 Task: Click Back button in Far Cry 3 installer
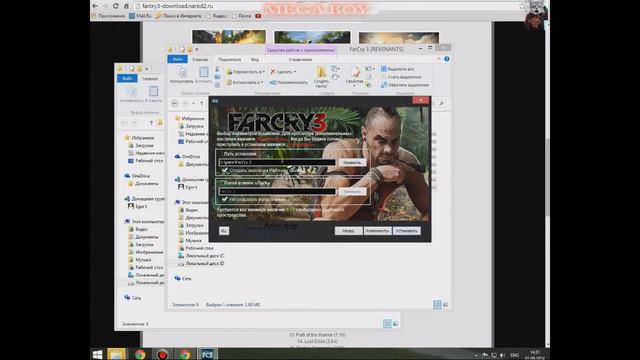(348, 231)
